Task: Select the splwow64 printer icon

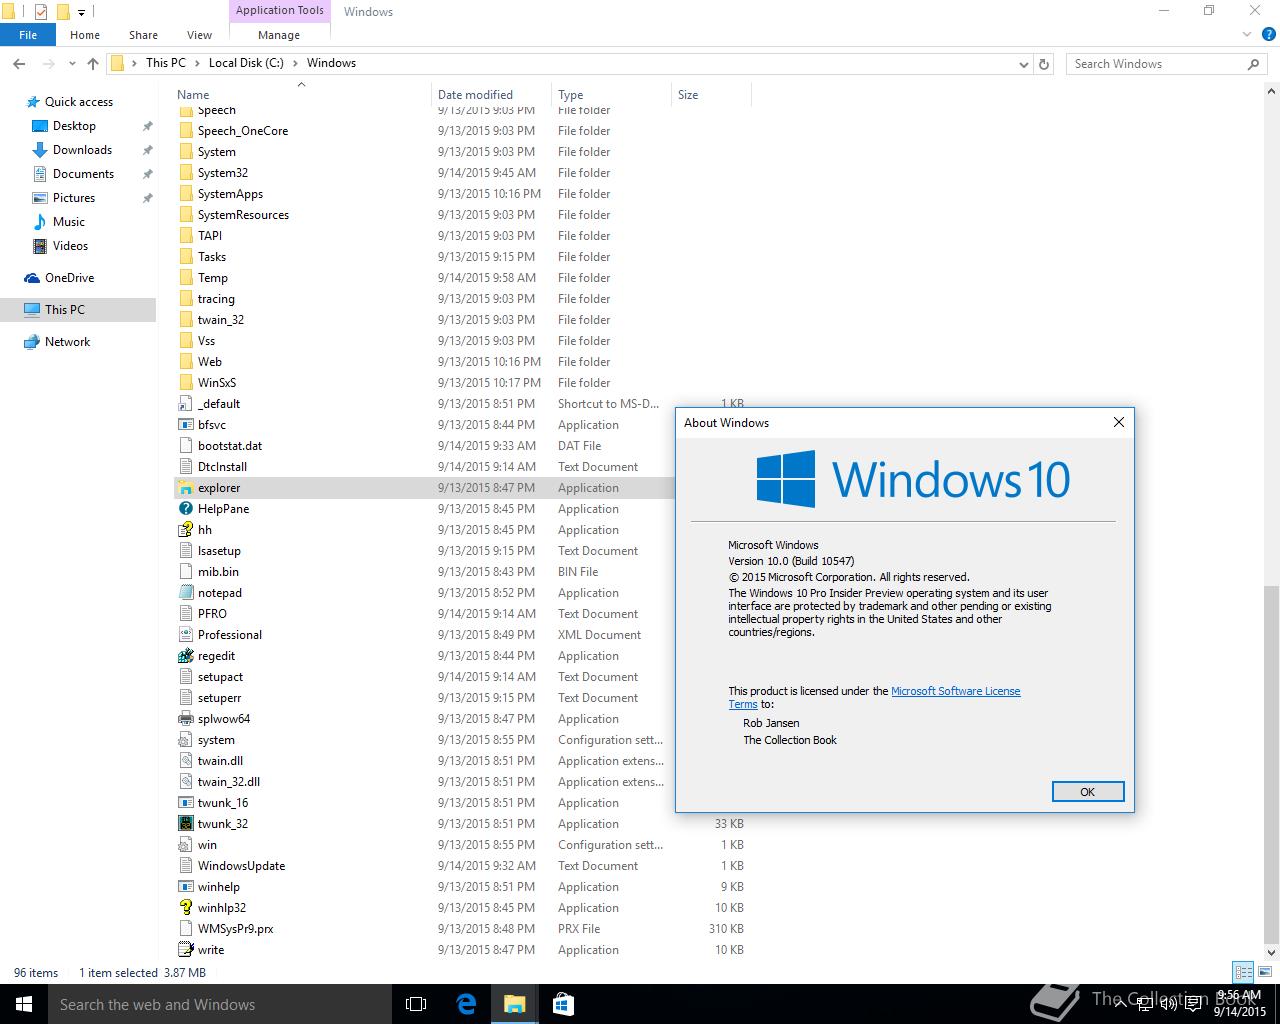Action: click(185, 719)
